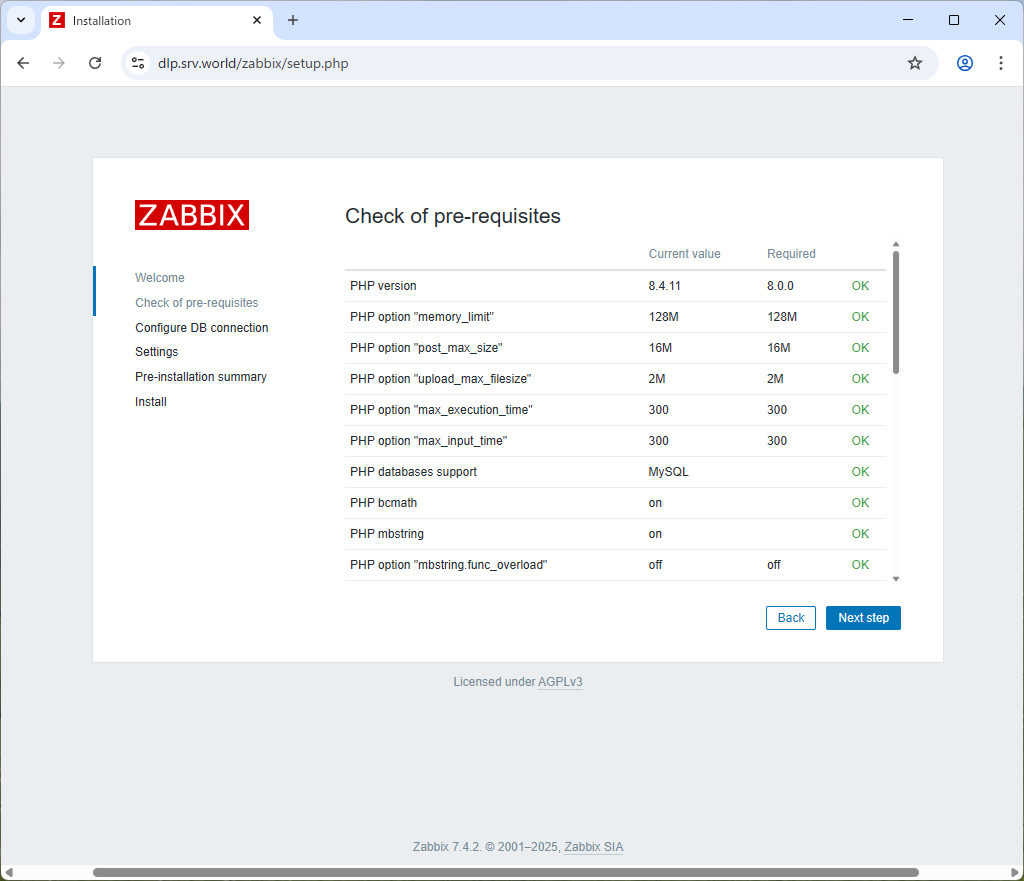Viewport: 1024px width, 881px height.
Task: Click the Back button
Action: 790,618
